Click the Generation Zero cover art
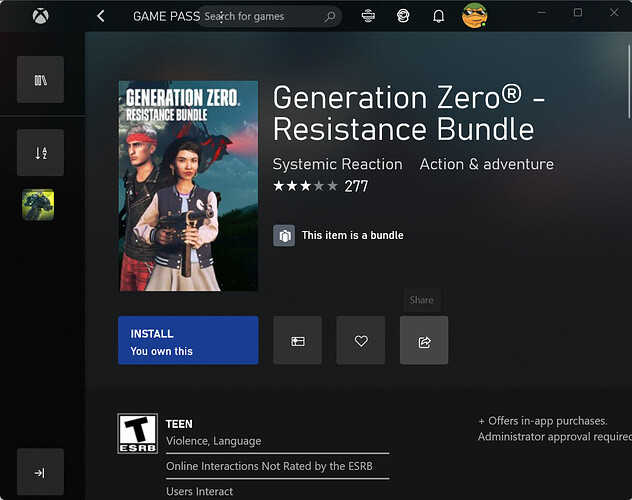Image resolution: width=632 pixels, height=500 pixels. 189,186
